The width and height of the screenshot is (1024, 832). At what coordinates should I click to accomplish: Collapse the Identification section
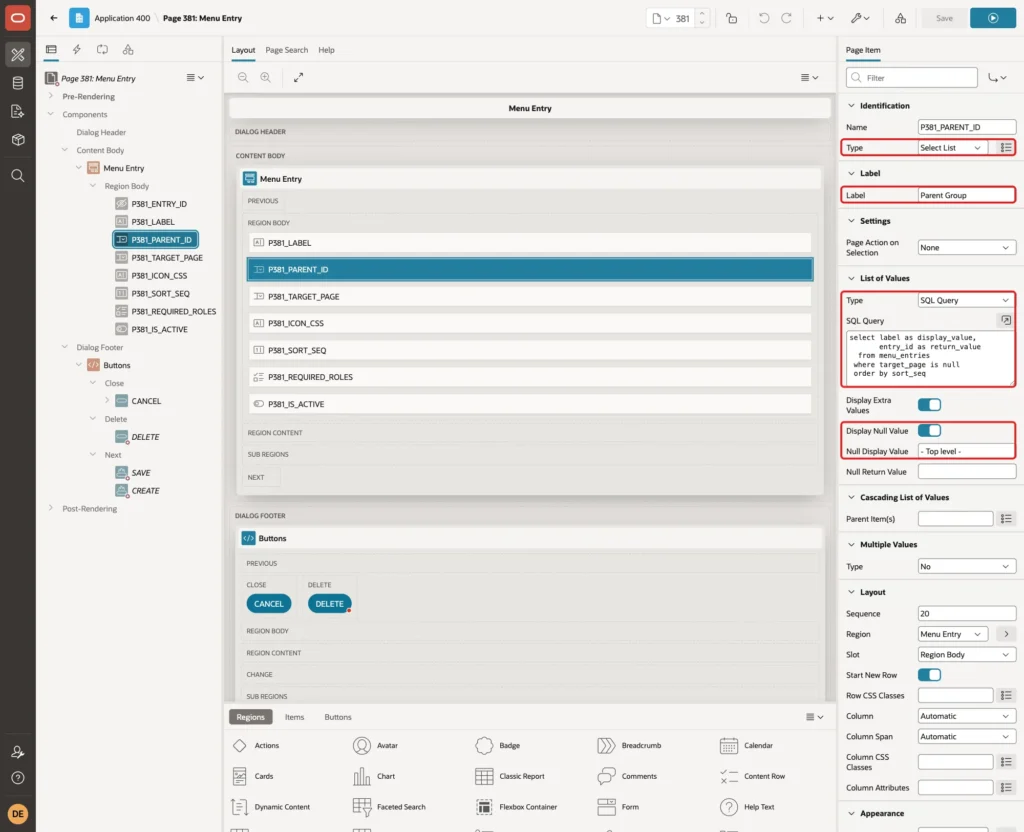tap(851, 105)
